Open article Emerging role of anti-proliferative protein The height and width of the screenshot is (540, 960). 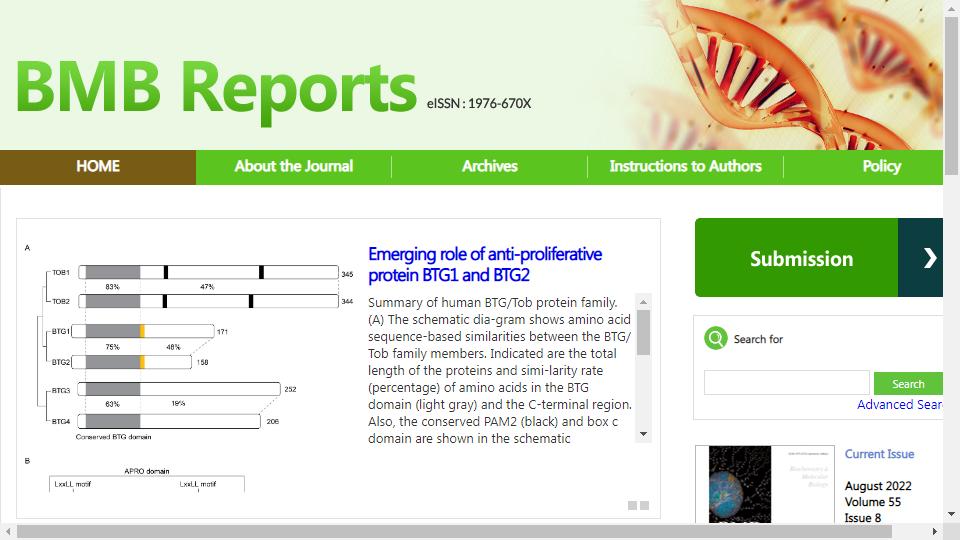click(485, 264)
